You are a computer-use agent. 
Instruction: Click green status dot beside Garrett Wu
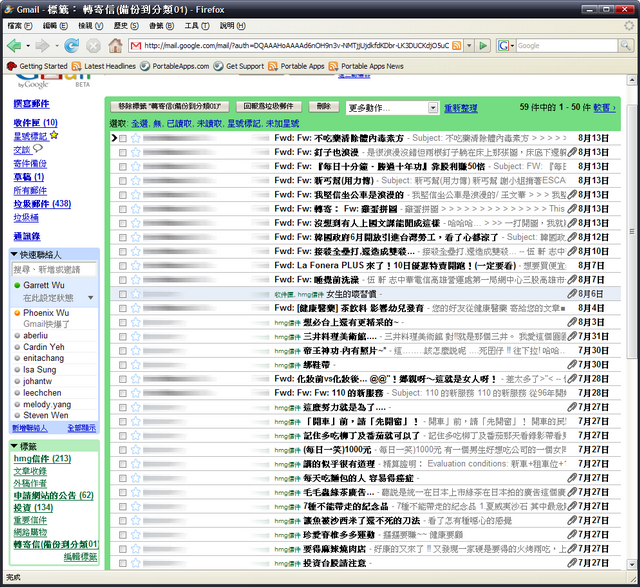click(17, 285)
